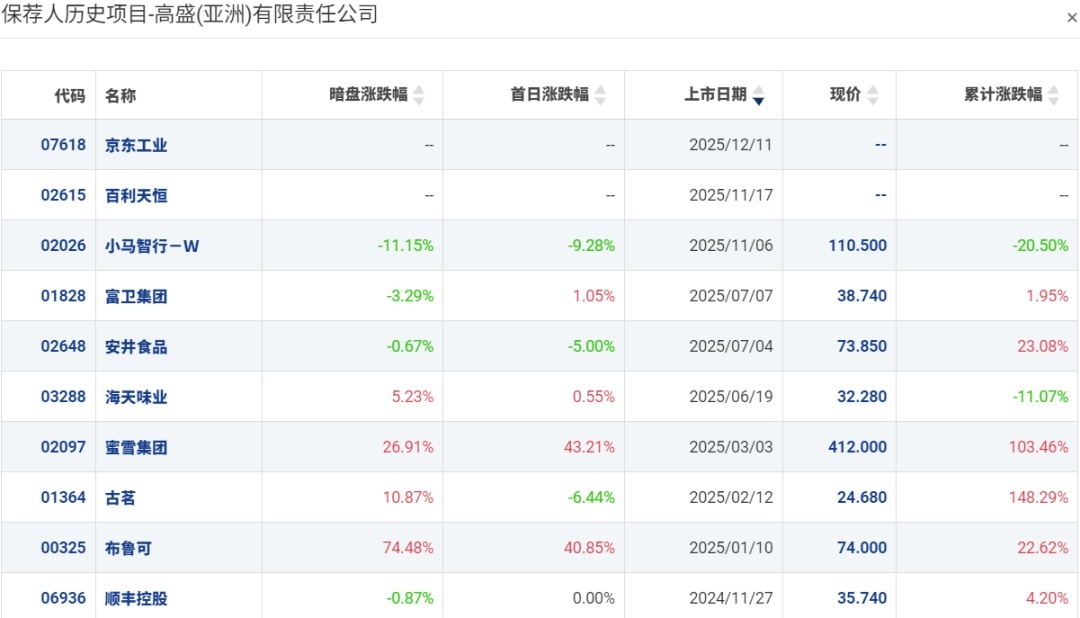Click cumulative change 148.29%

(1039, 497)
